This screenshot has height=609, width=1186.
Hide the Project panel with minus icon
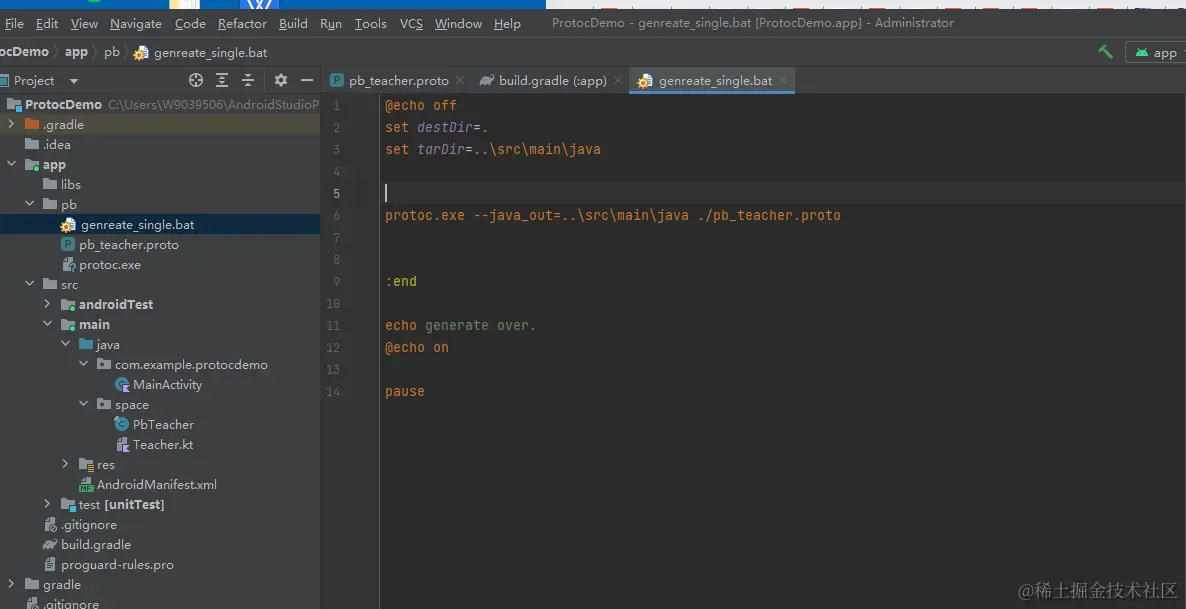[307, 80]
